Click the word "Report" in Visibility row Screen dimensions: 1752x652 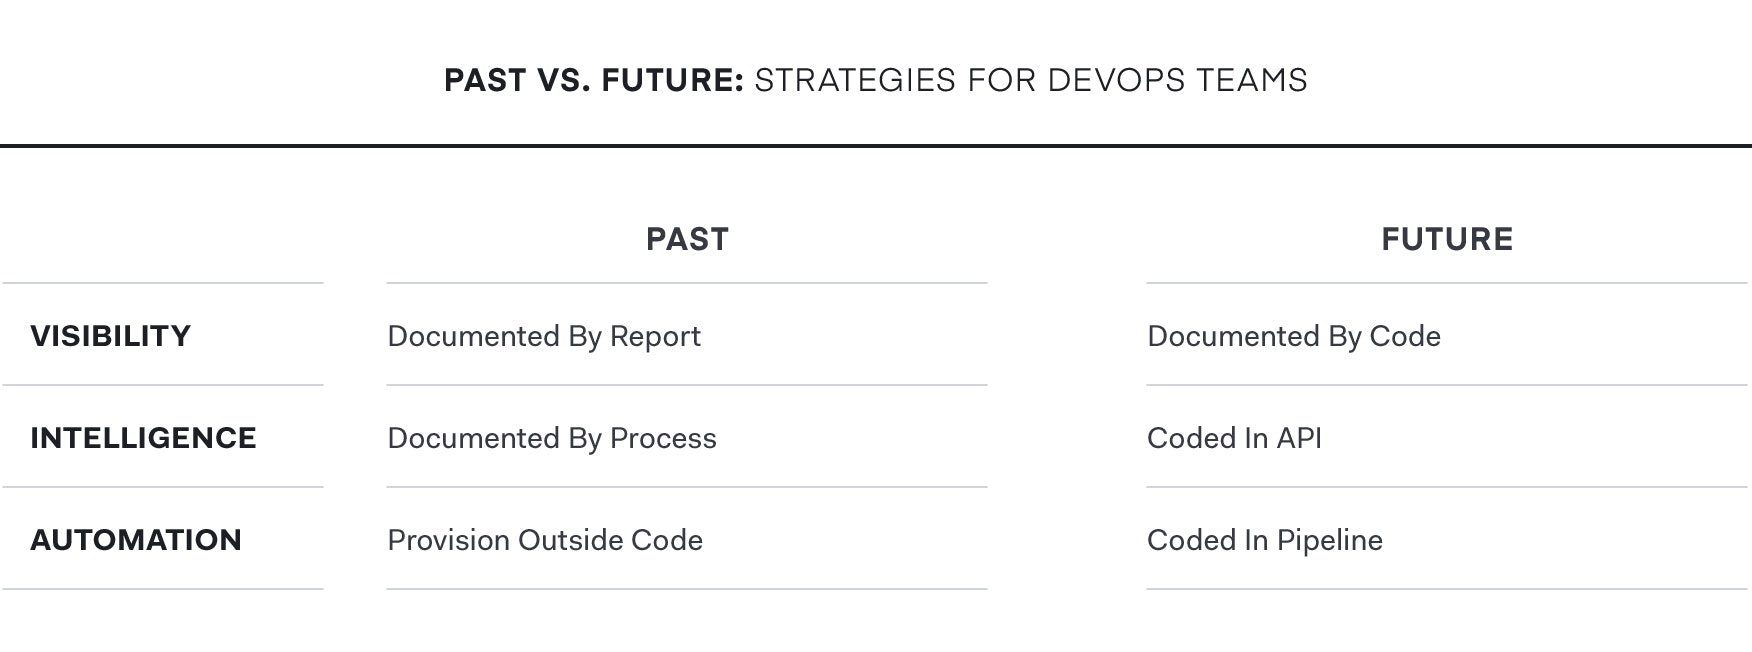[655, 336]
